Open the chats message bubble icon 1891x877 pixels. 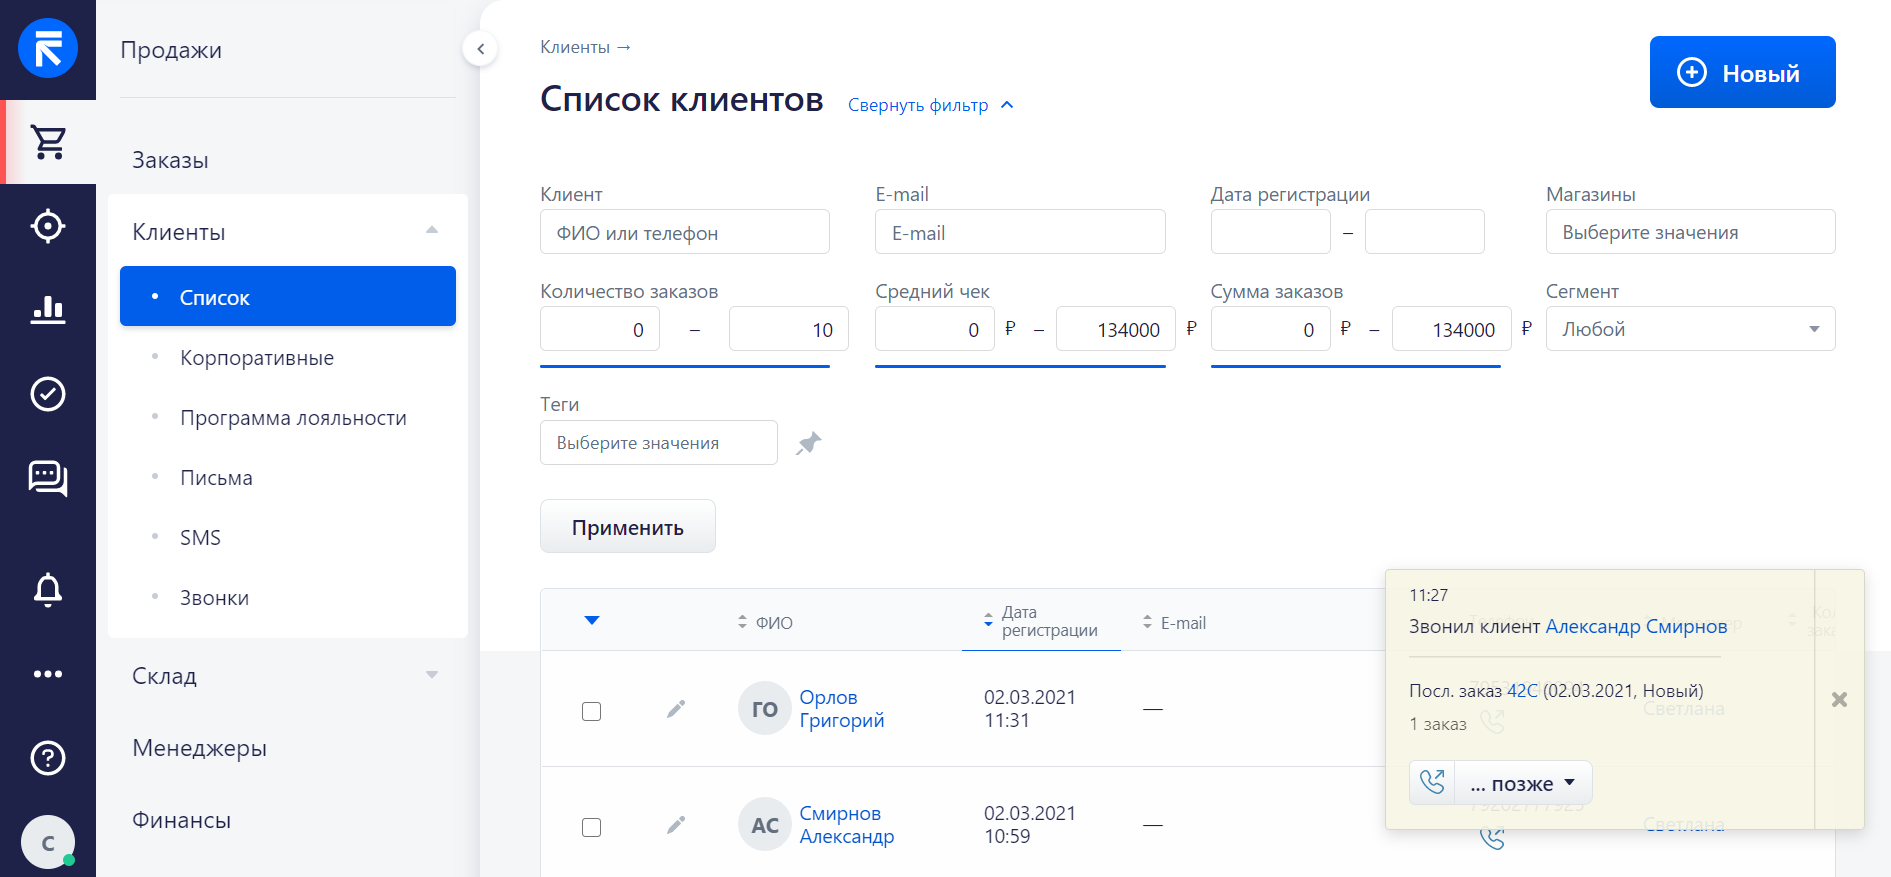48,478
